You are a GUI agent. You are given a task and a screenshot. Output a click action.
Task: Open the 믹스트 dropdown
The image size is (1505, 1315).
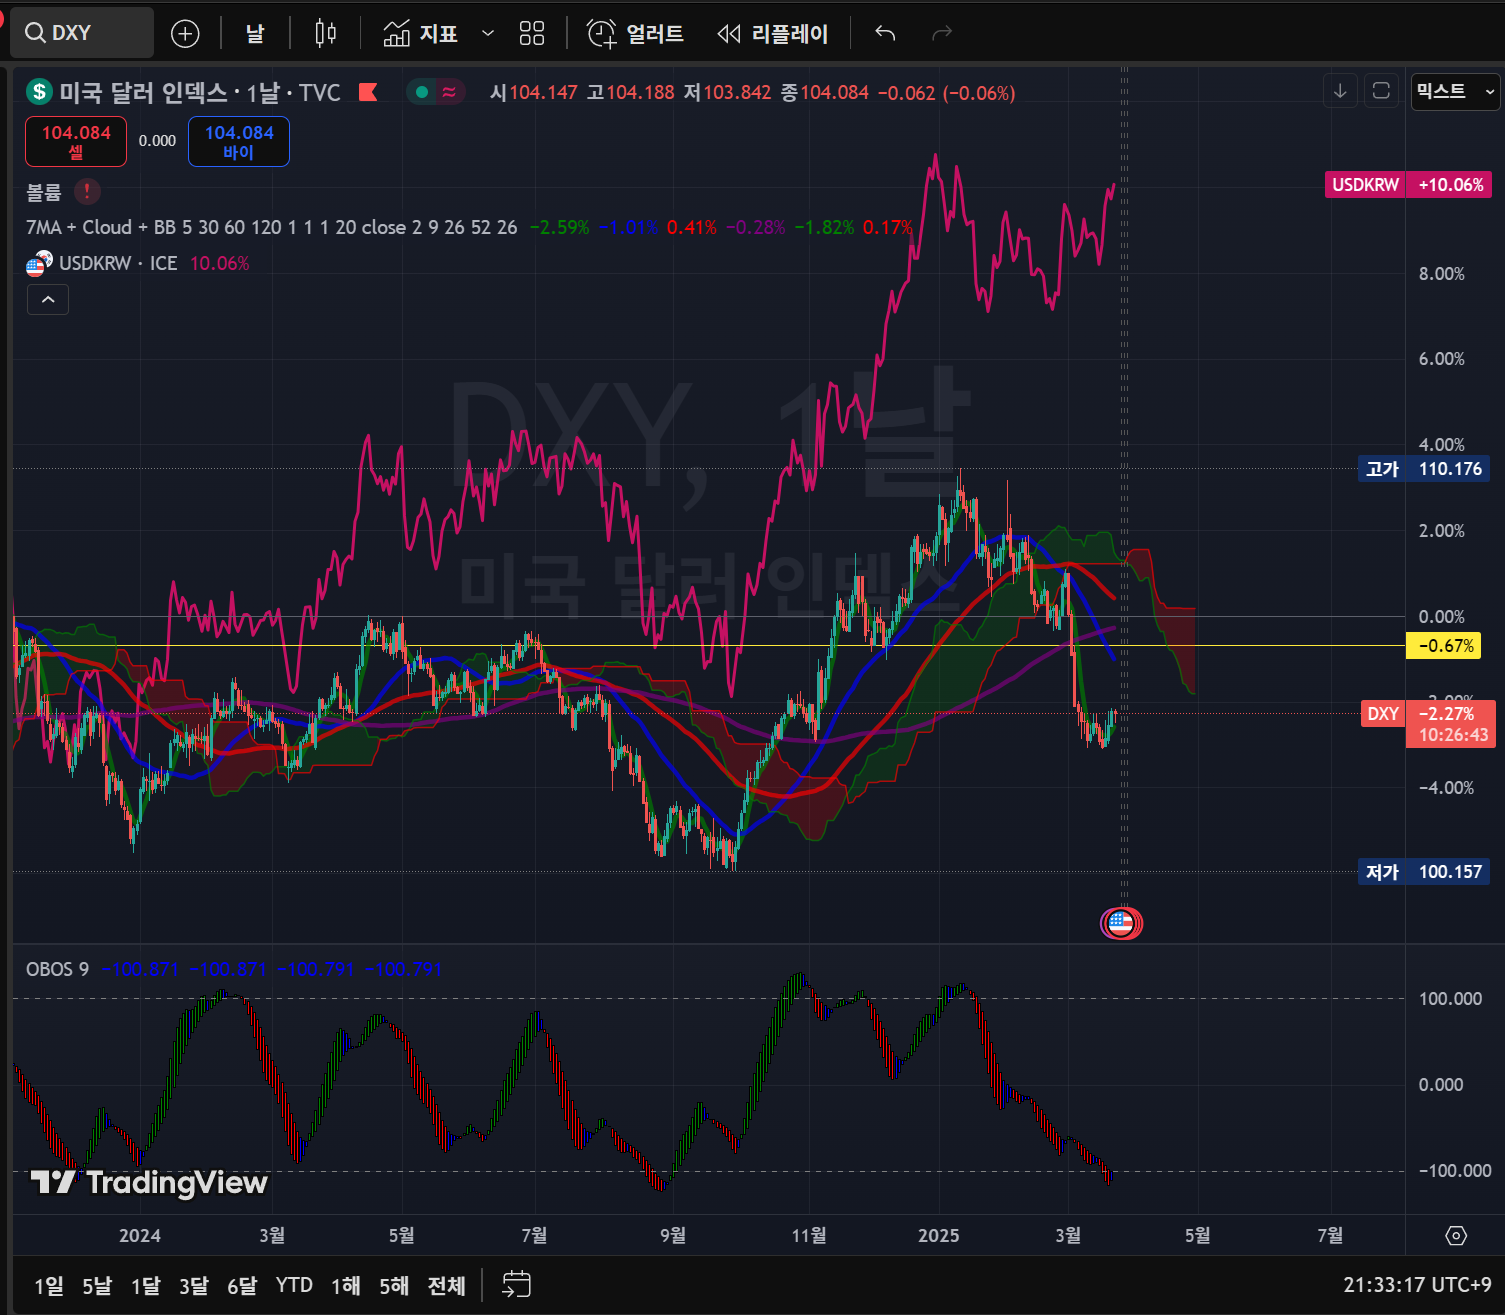[x=1455, y=91]
